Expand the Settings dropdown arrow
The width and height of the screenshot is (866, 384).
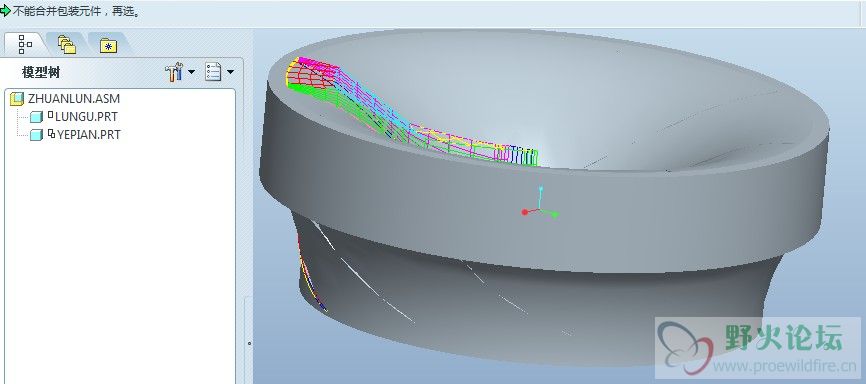point(191,72)
